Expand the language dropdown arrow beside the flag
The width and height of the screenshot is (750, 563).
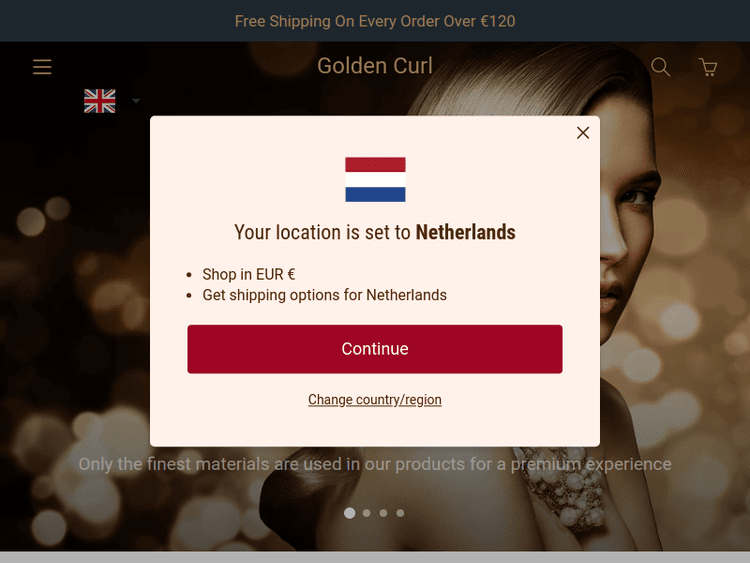click(136, 101)
